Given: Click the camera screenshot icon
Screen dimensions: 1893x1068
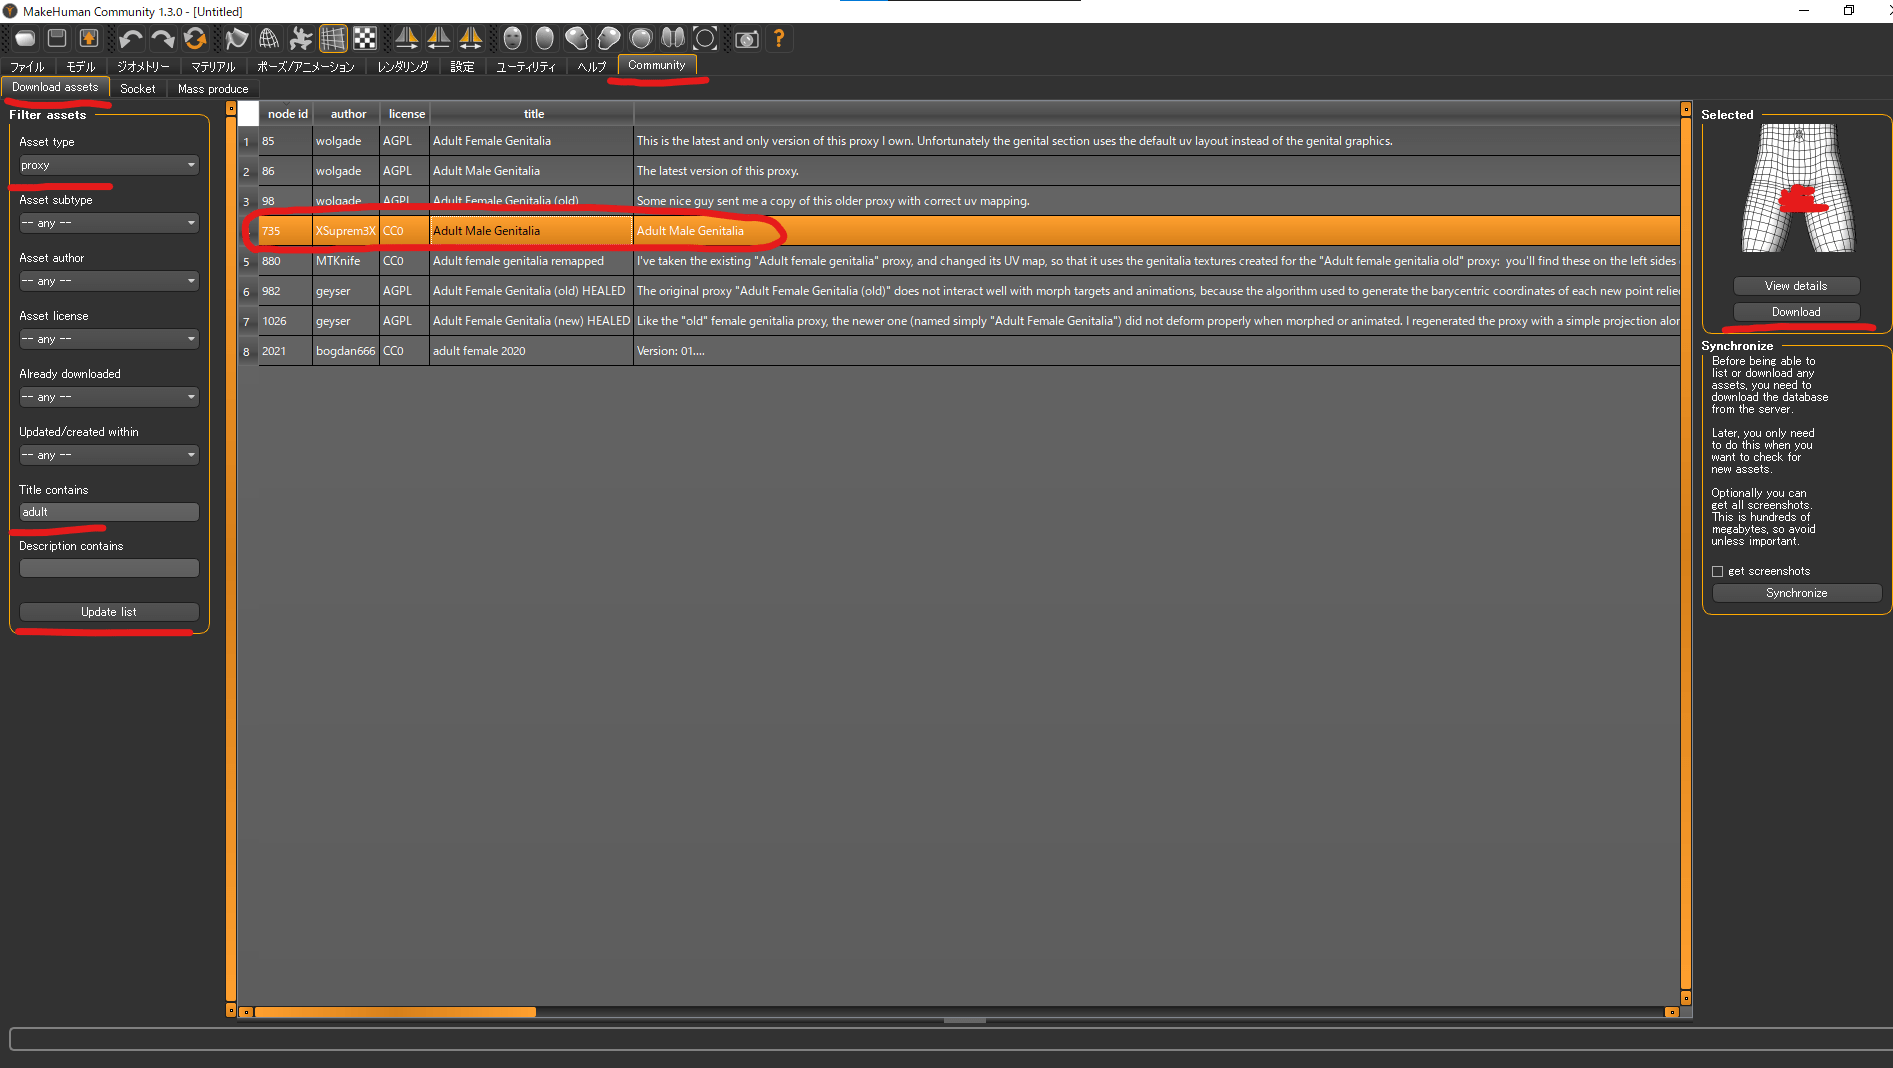Looking at the screenshot, I should 746,39.
